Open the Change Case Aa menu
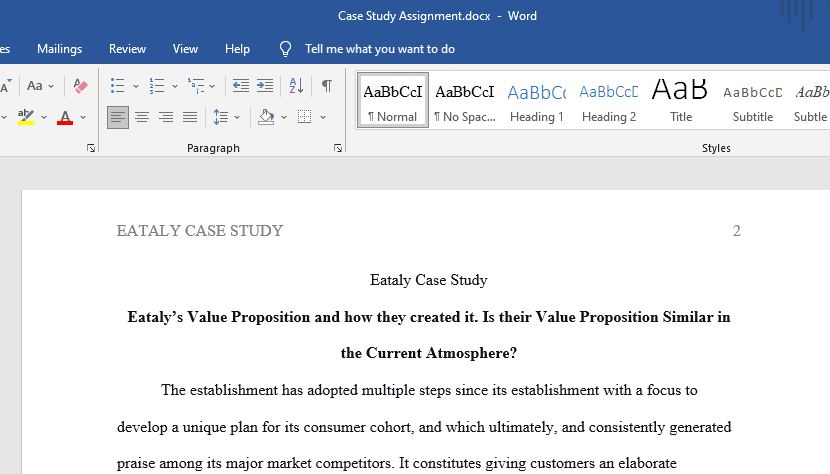This screenshot has height=474, width=830. coord(40,85)
